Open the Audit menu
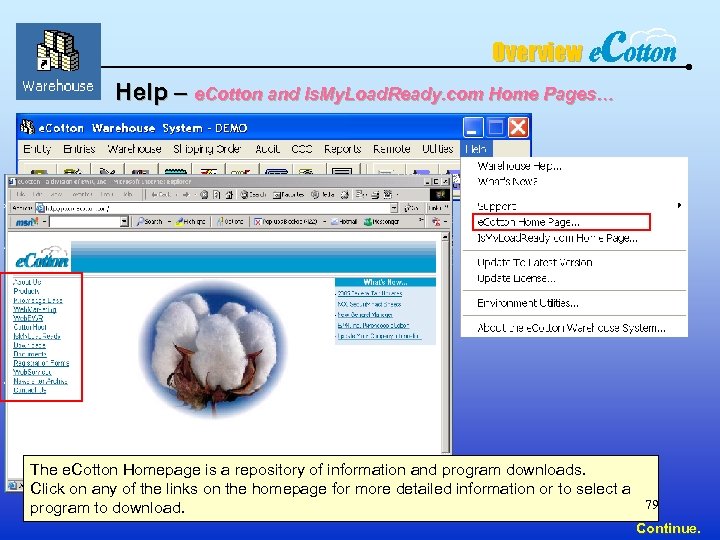Screen dimensions: 720x540 (267, 149)
